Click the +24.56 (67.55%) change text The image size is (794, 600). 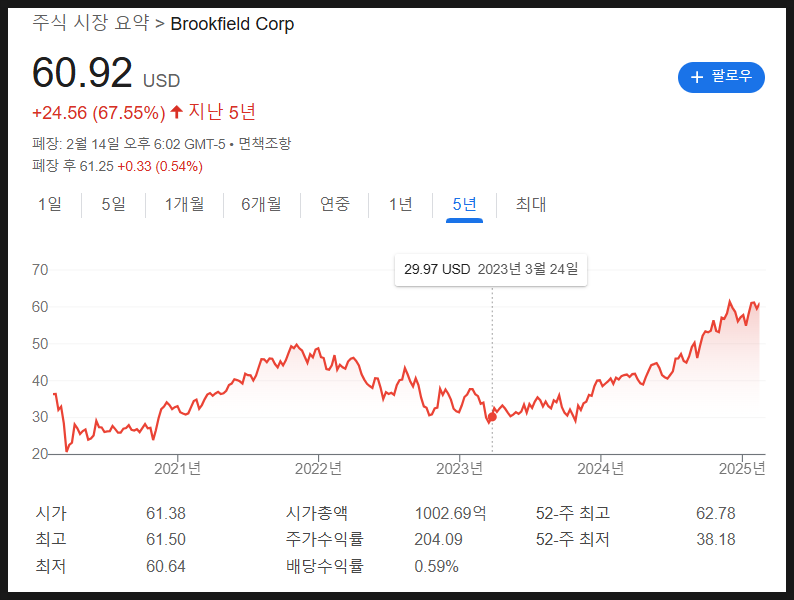click(x=99, y=112)
